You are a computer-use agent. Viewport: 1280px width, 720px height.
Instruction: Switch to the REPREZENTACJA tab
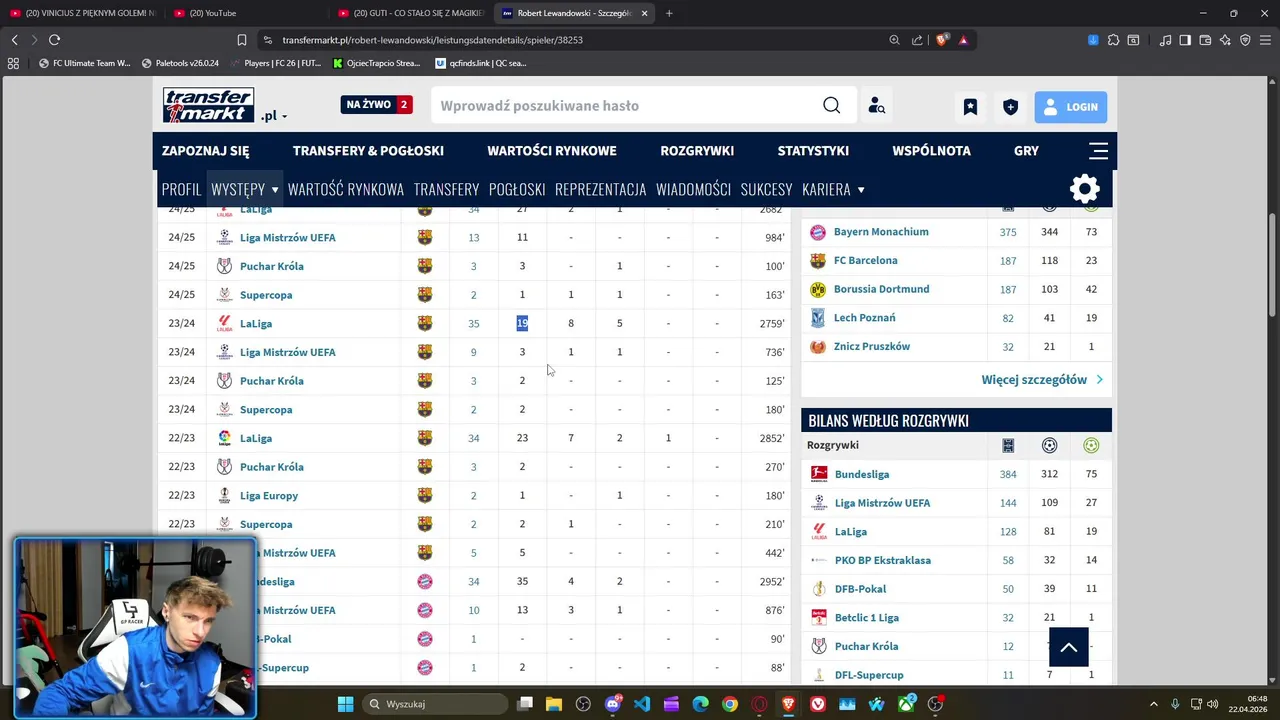(600, 189)
